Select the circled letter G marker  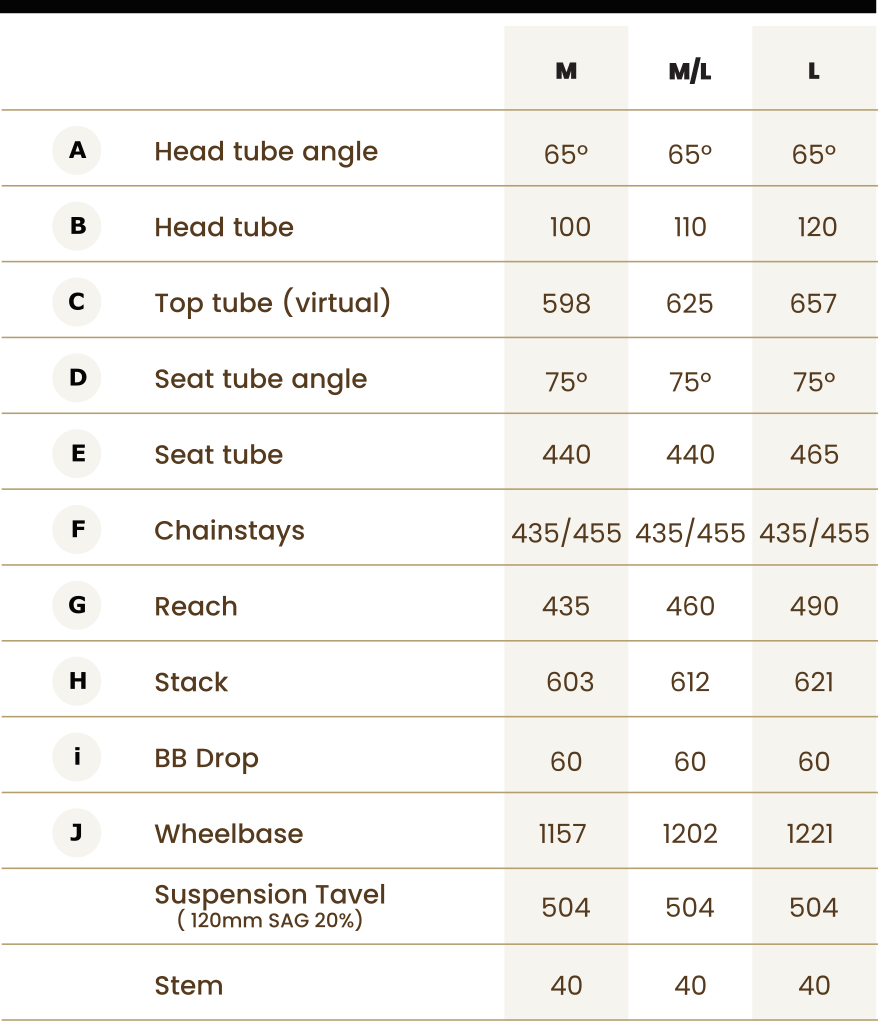[x=77, y=605]
